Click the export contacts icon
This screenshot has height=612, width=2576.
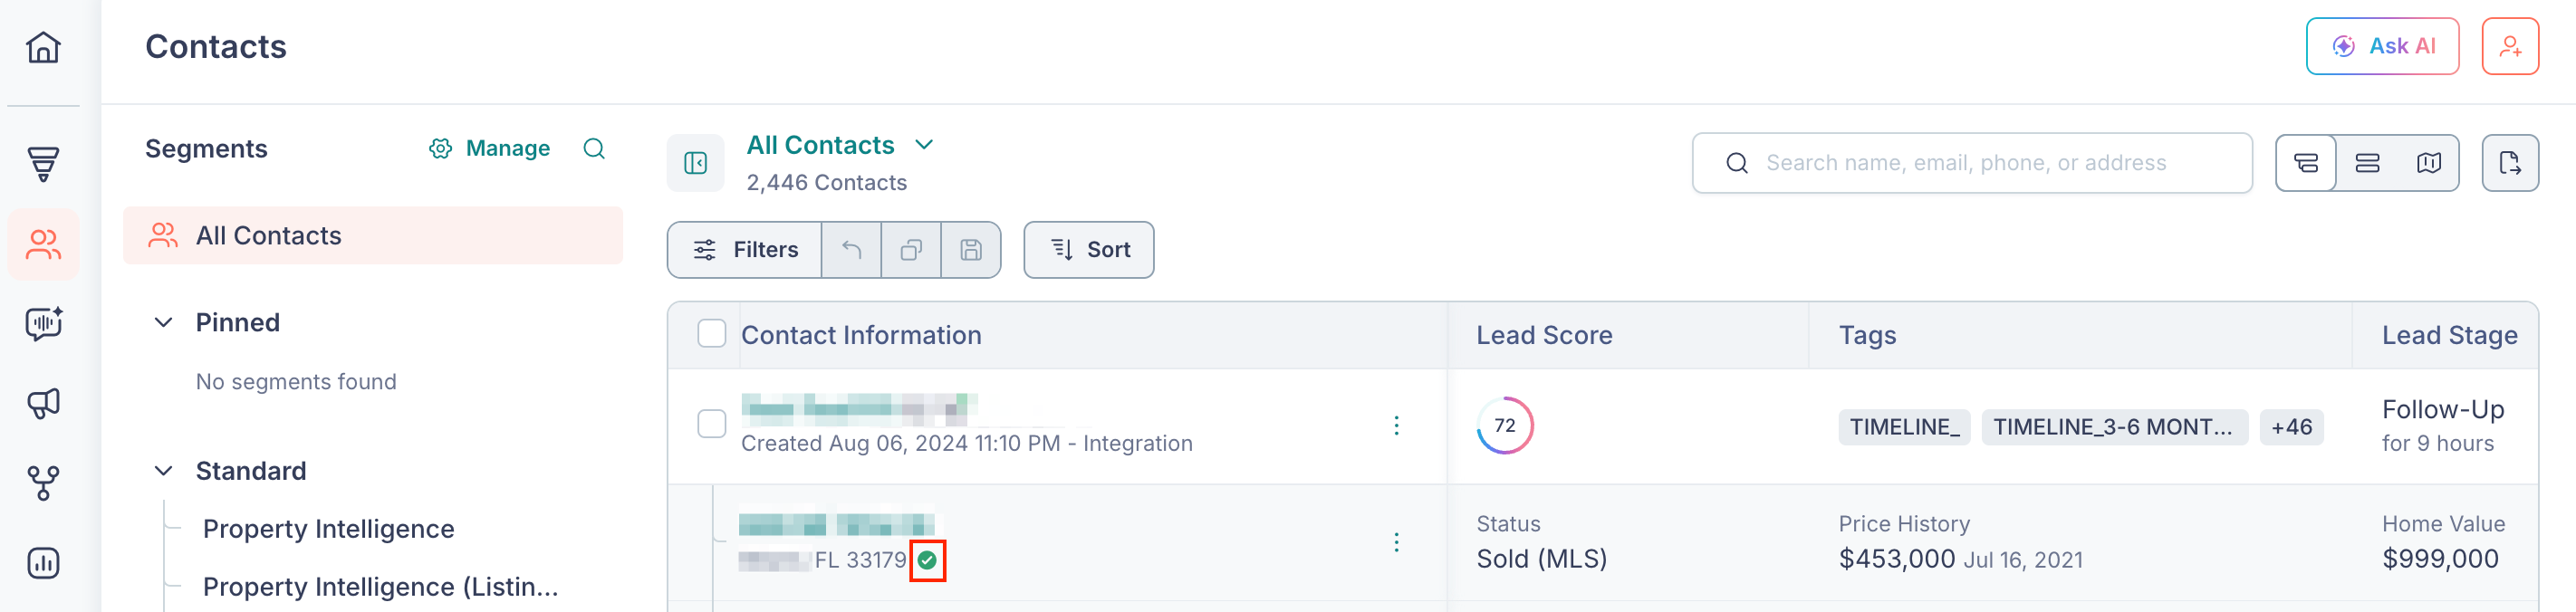(2509, 163)
